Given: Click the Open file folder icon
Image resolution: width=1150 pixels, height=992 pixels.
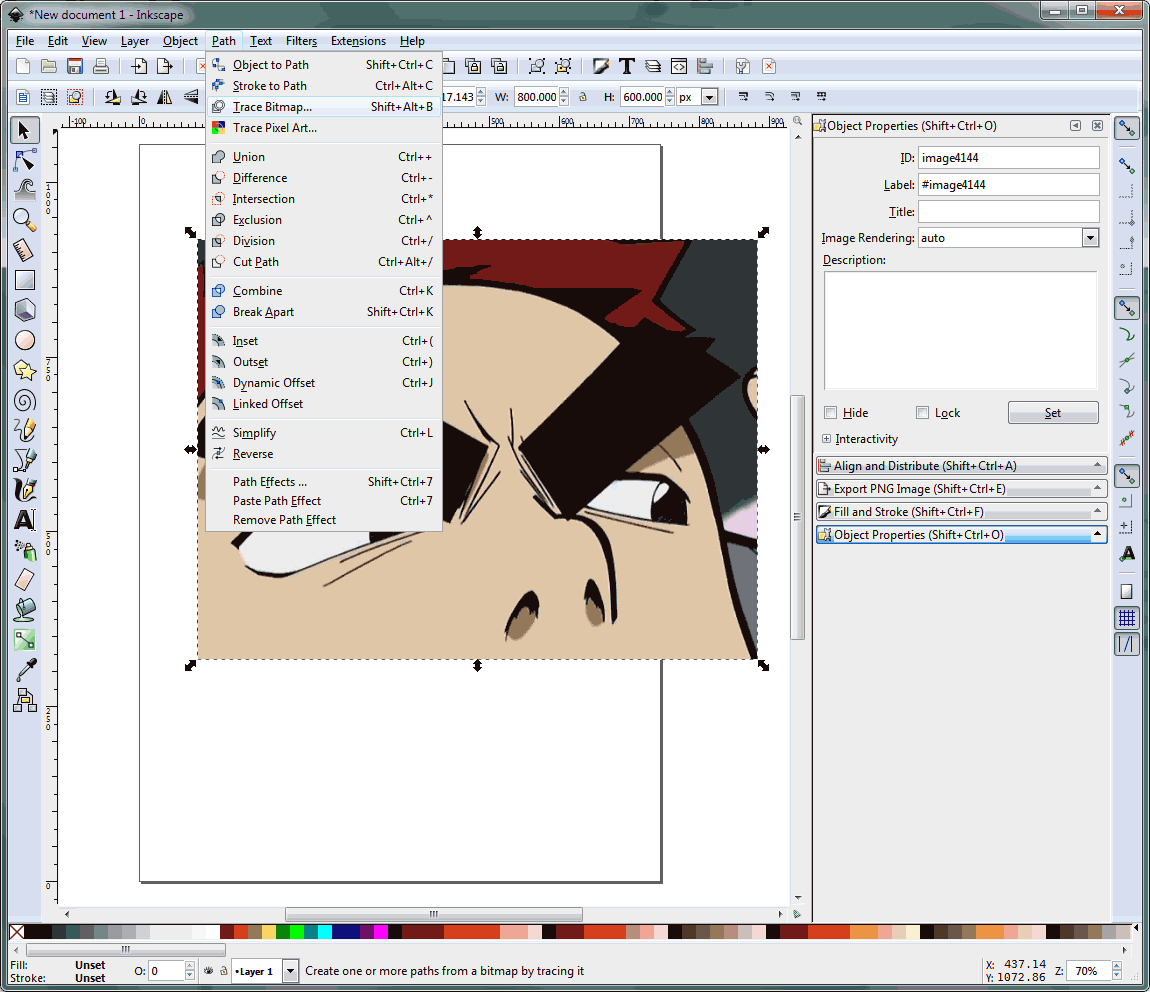Looking at the screenshot, I should click(x=48, y=66).
